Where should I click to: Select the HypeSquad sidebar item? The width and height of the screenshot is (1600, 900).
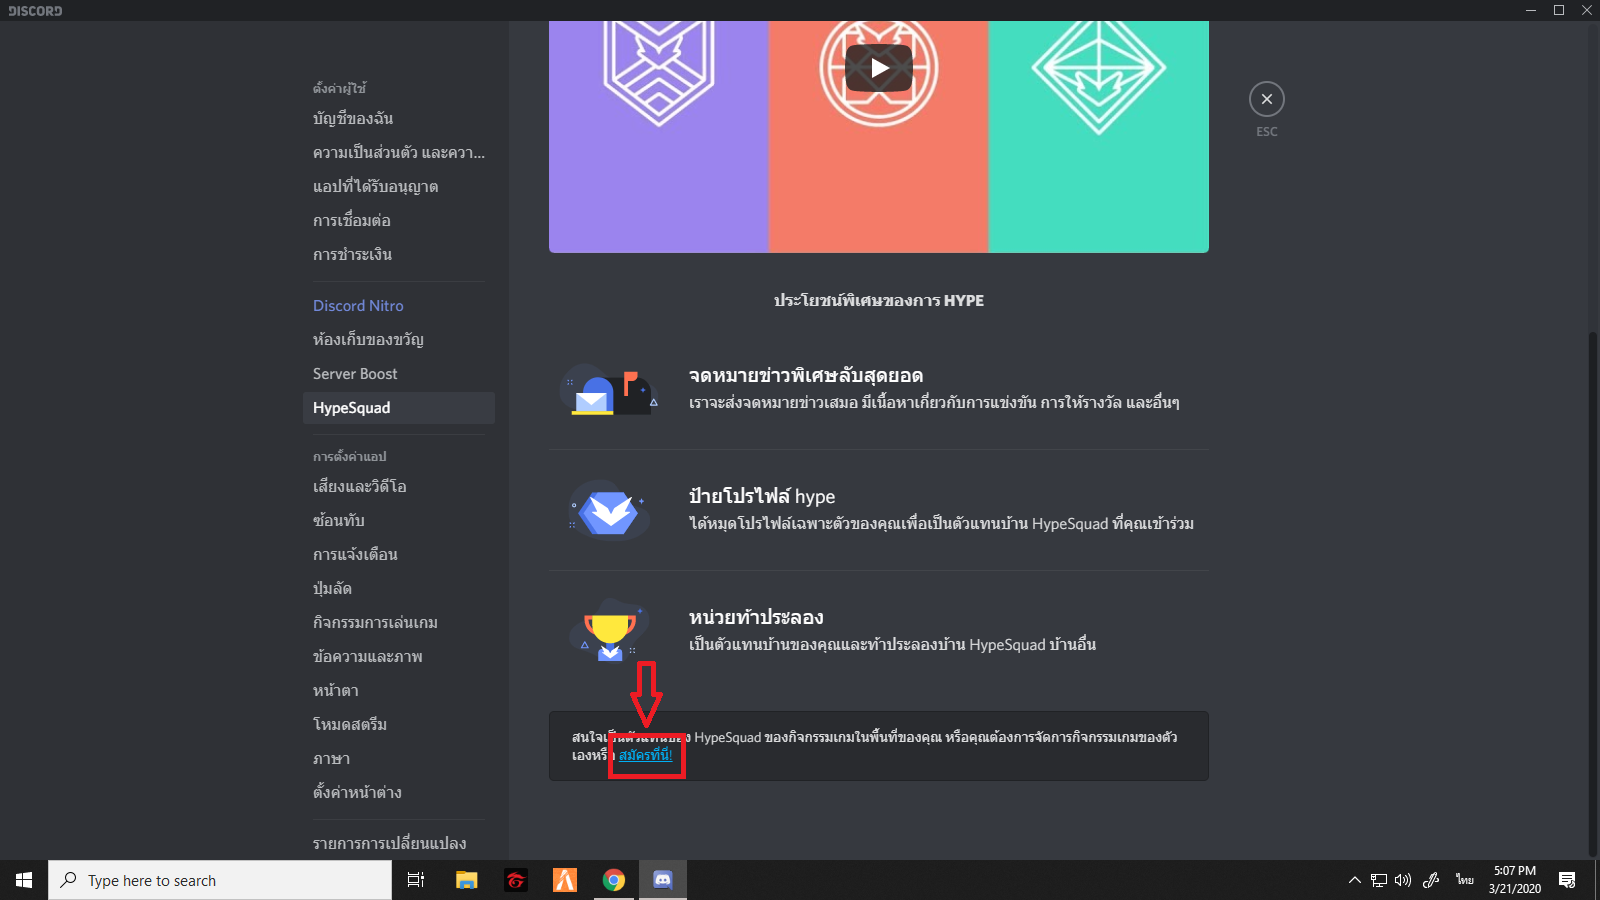399,407
